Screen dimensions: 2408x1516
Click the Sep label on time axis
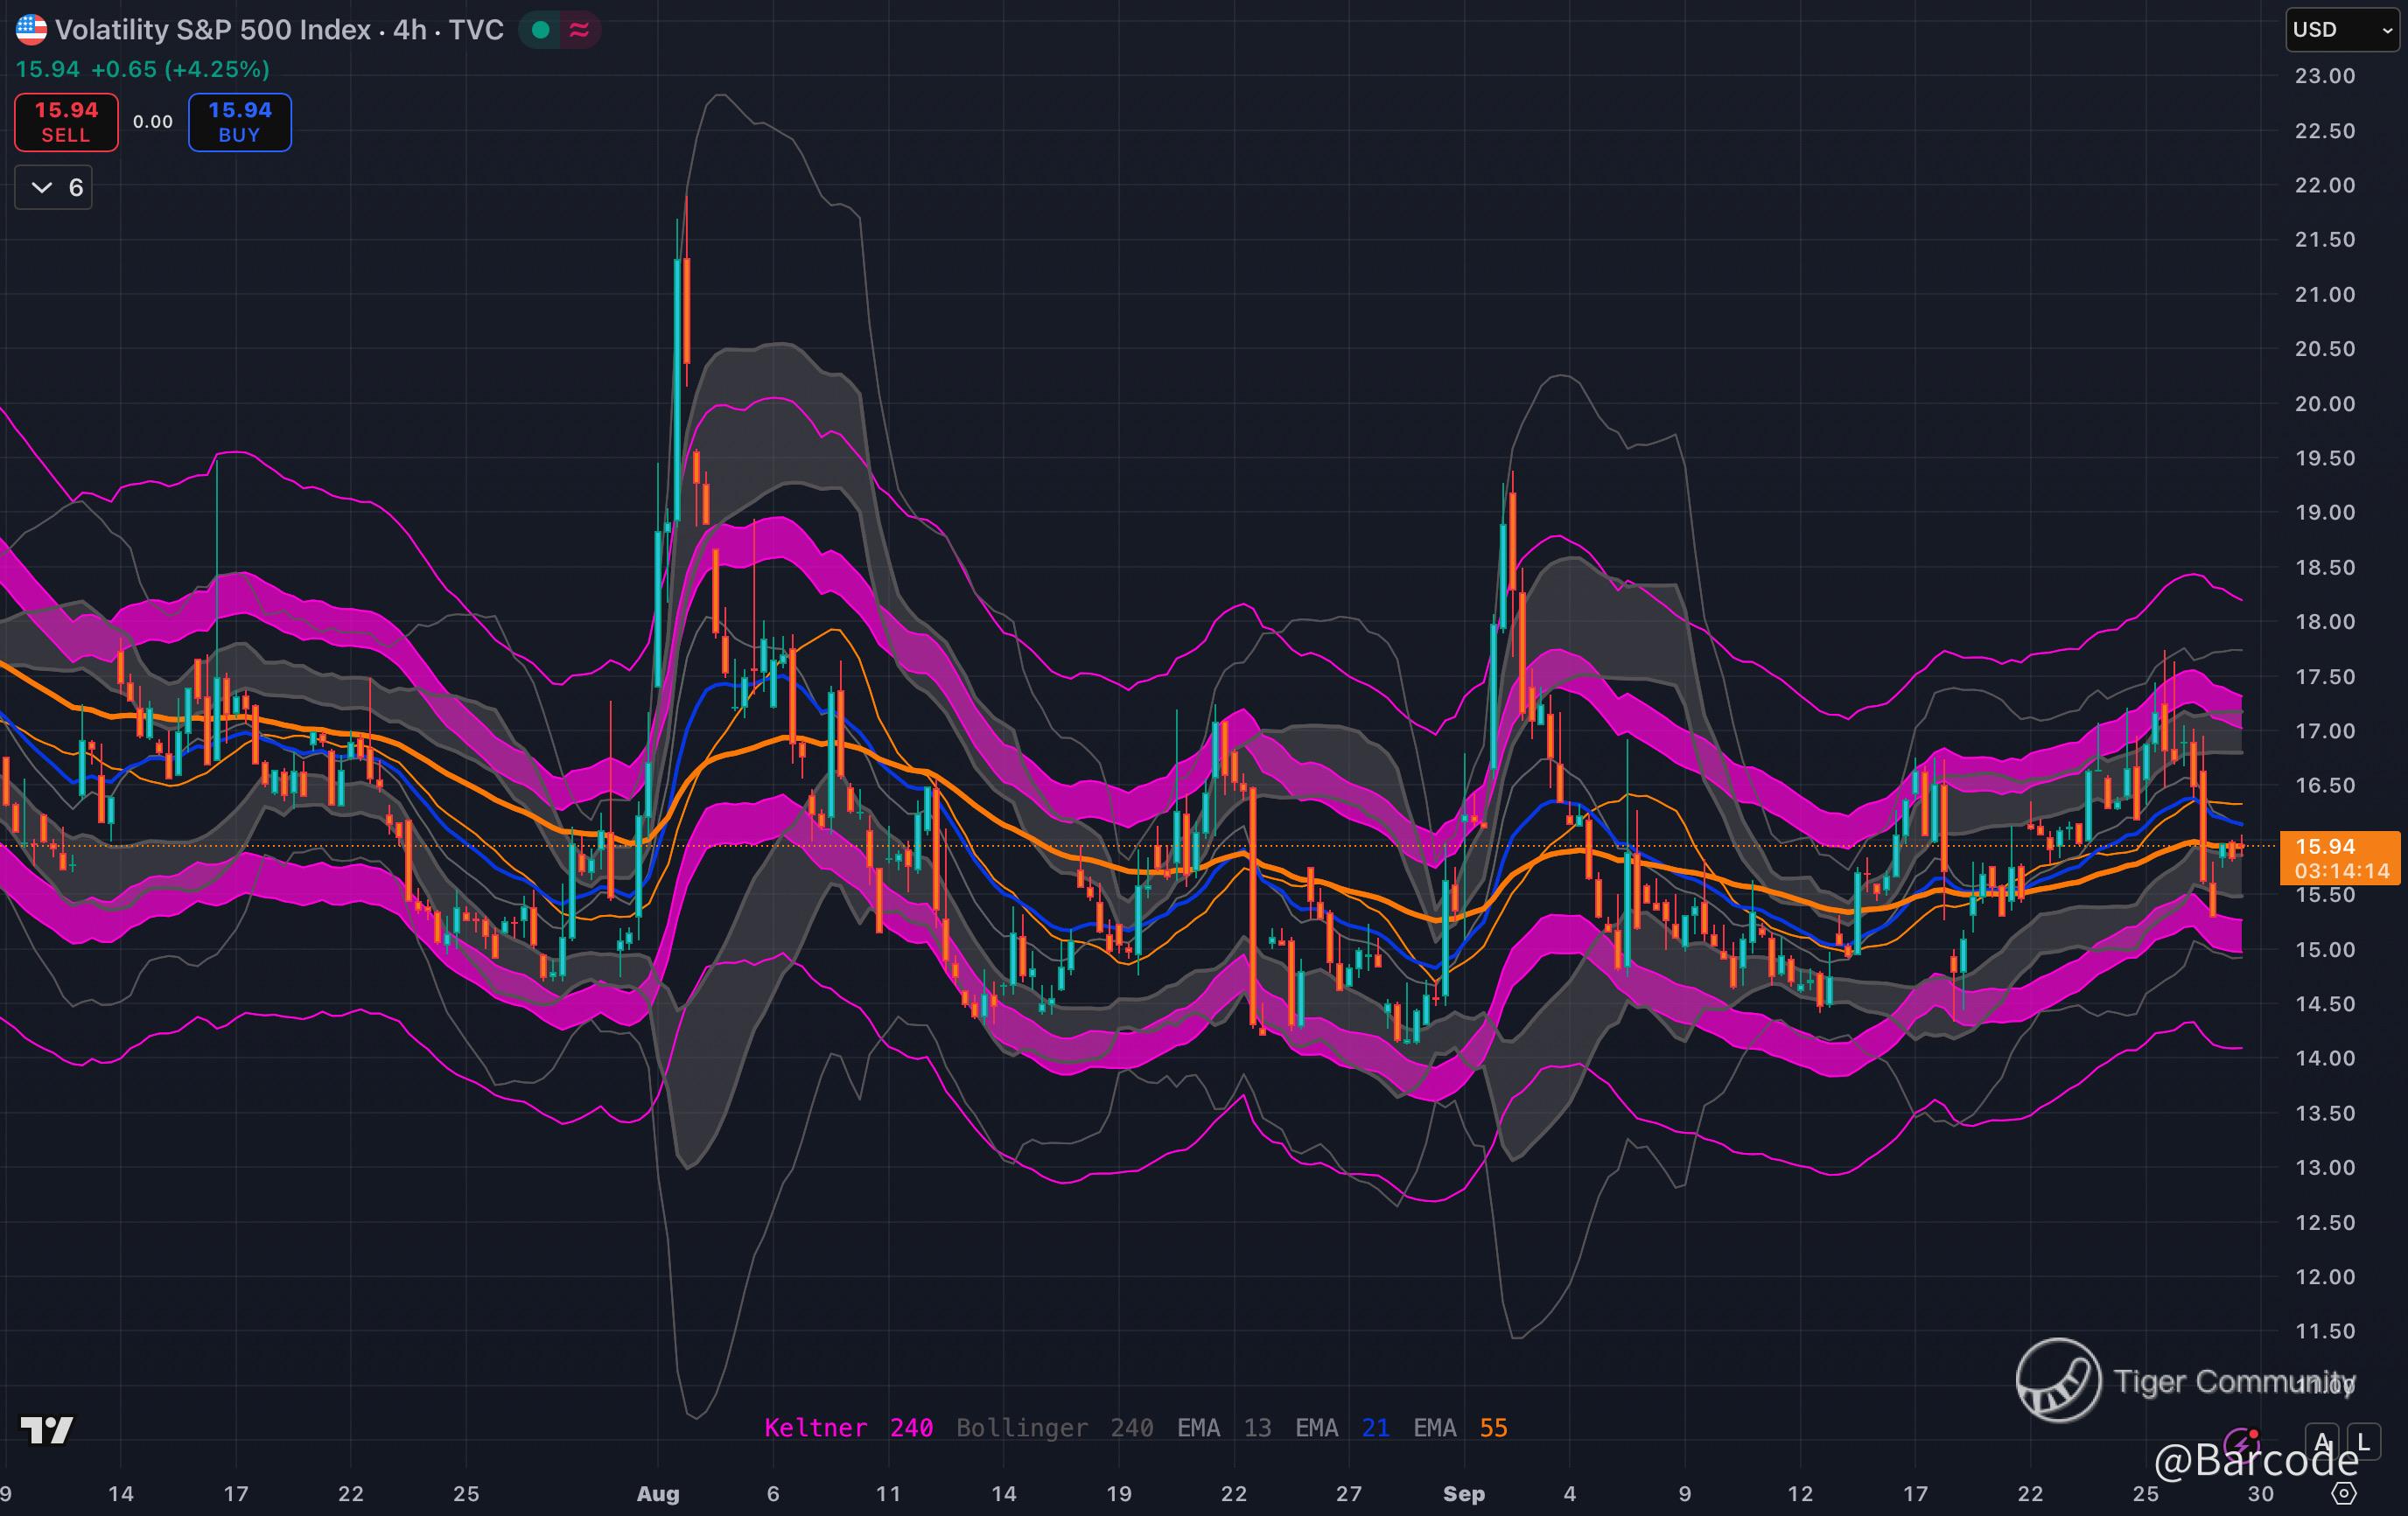(x=1463, y=1494)
